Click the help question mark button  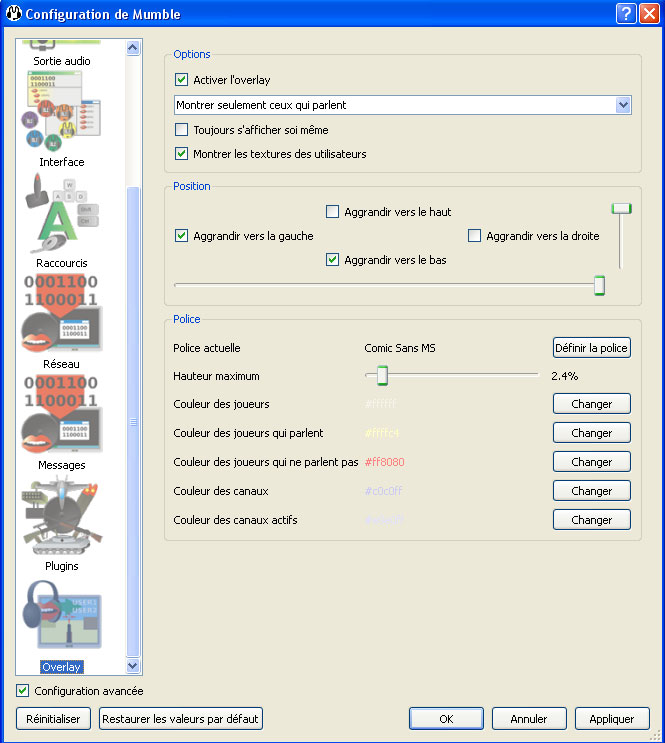tap(626, 13)
